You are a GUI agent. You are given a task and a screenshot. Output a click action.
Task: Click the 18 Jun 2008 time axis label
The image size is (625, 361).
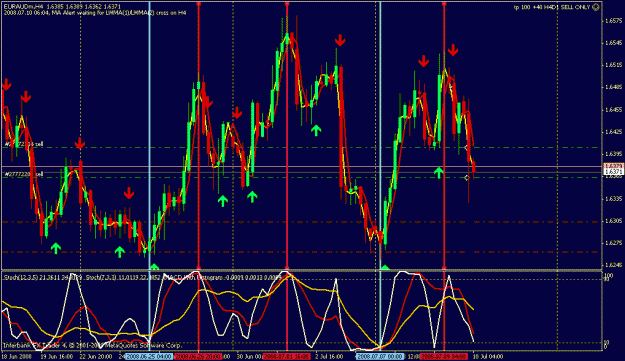point(17,356)
